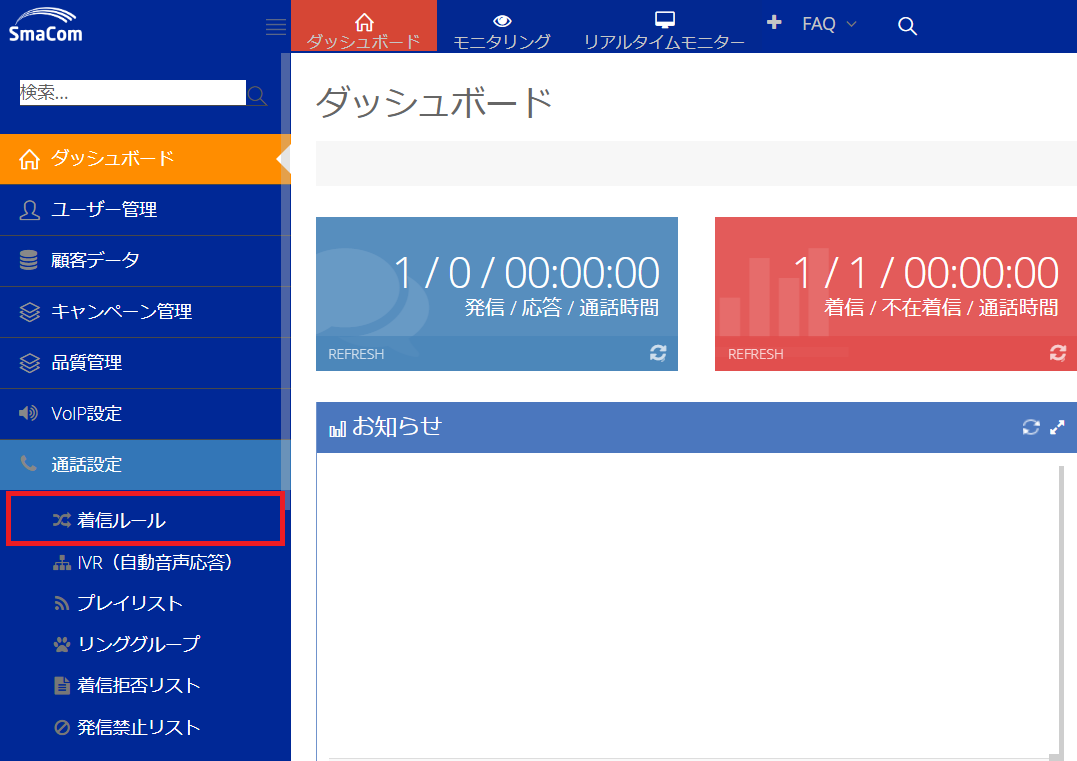Click the お知らせ panel title

[x=396, y=427]
